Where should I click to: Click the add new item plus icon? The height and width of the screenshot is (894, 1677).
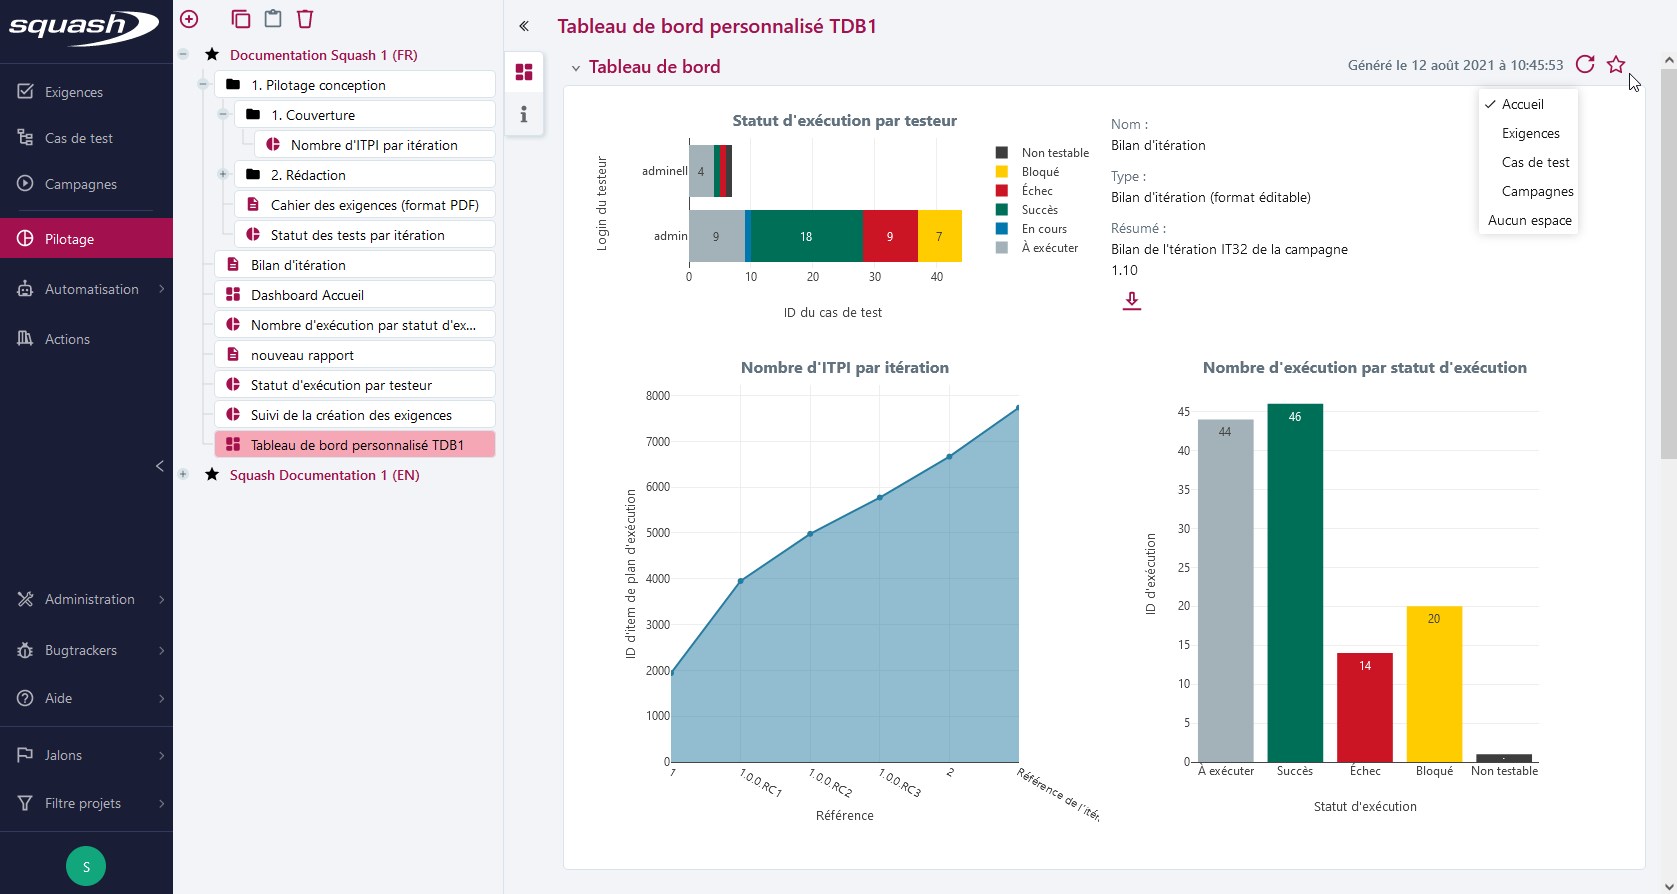click(x=189, y=19)
